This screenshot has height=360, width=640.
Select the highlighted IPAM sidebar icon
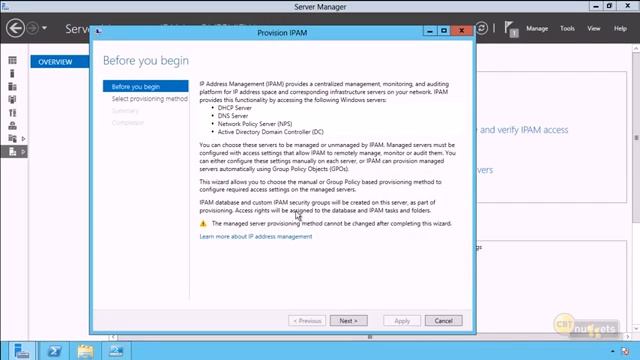click(x=13, y=152)
